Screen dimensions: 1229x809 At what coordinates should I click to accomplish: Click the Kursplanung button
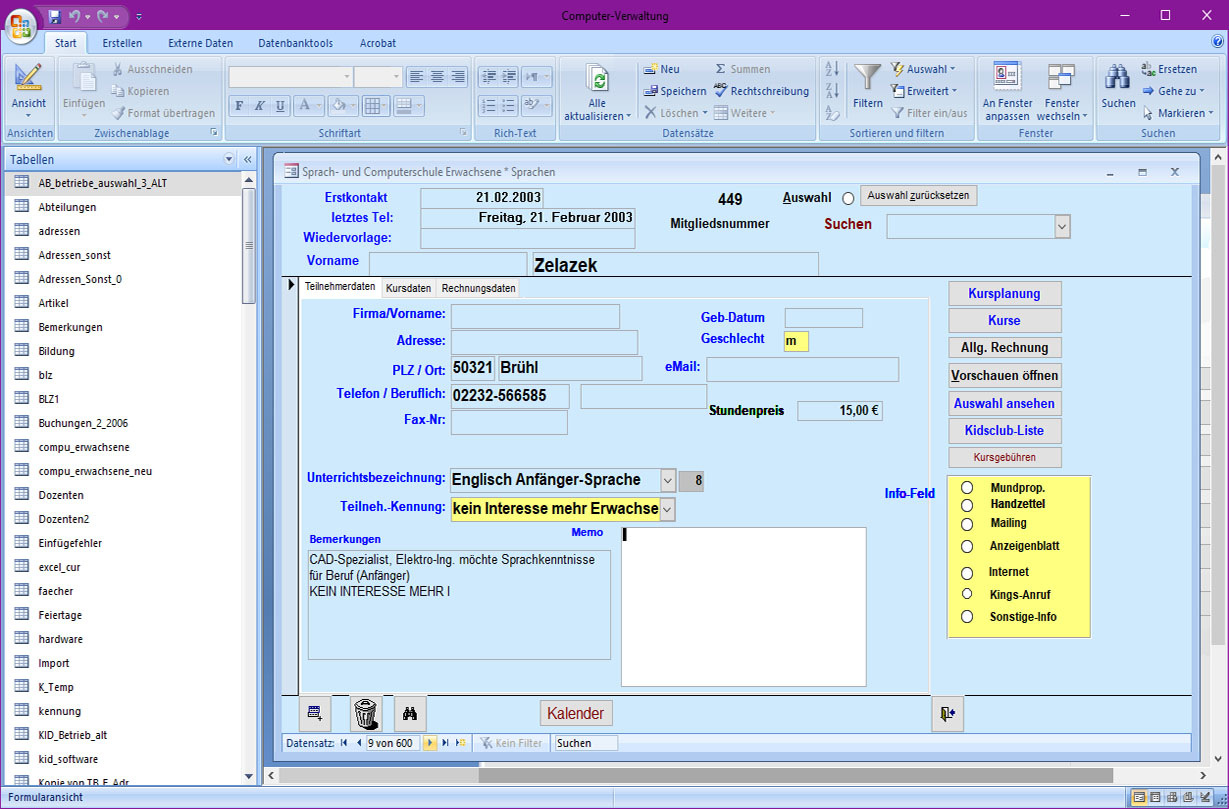1004,294
